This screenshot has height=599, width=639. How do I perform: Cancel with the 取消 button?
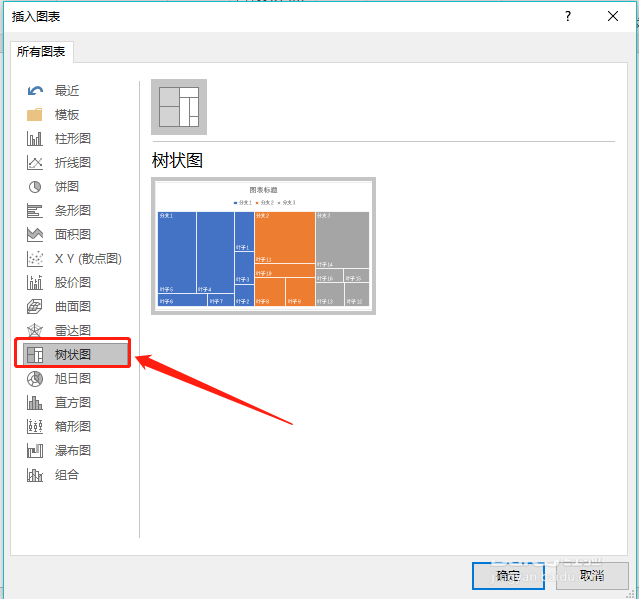592,575
